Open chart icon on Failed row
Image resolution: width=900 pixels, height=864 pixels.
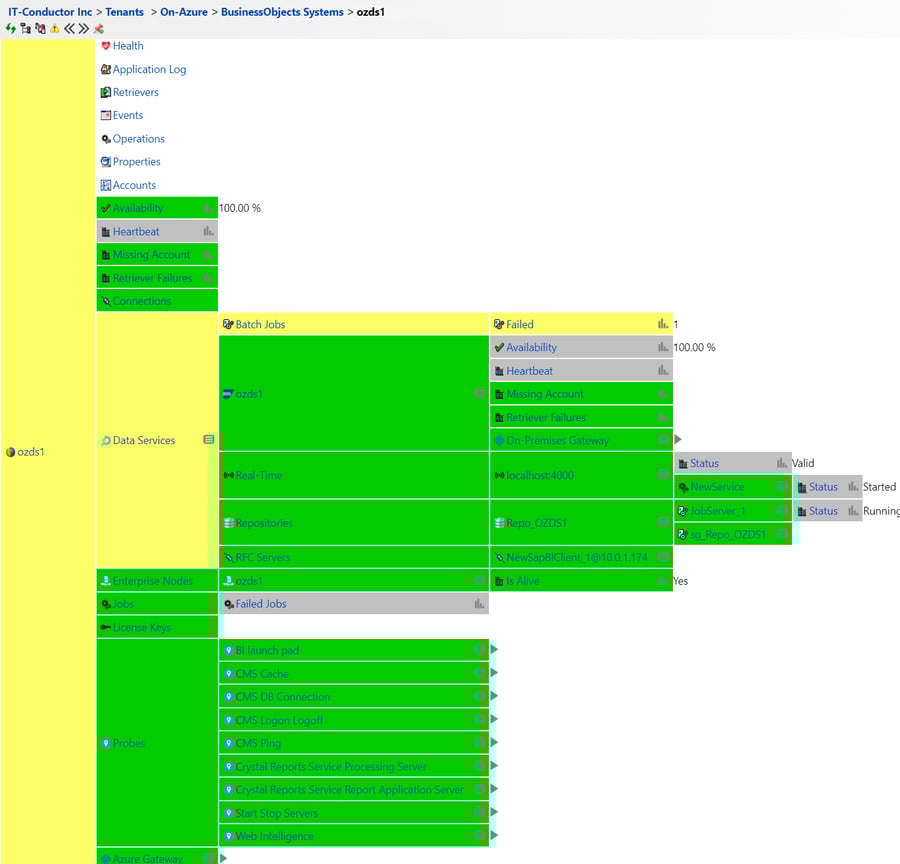coord(663,324)
